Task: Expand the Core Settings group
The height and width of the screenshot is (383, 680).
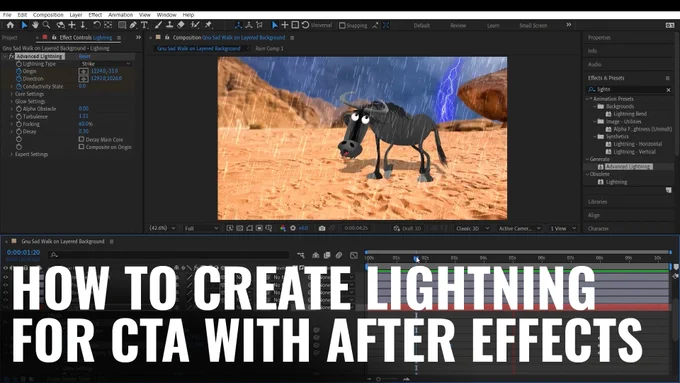Action: 11,94
